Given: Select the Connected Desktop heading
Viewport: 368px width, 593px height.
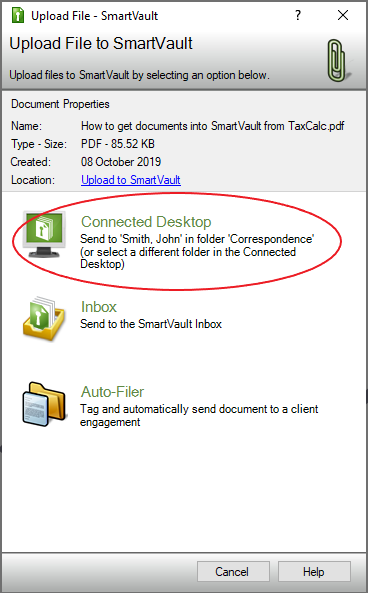Looking at the screenshot, I should (x=146, y=222).
